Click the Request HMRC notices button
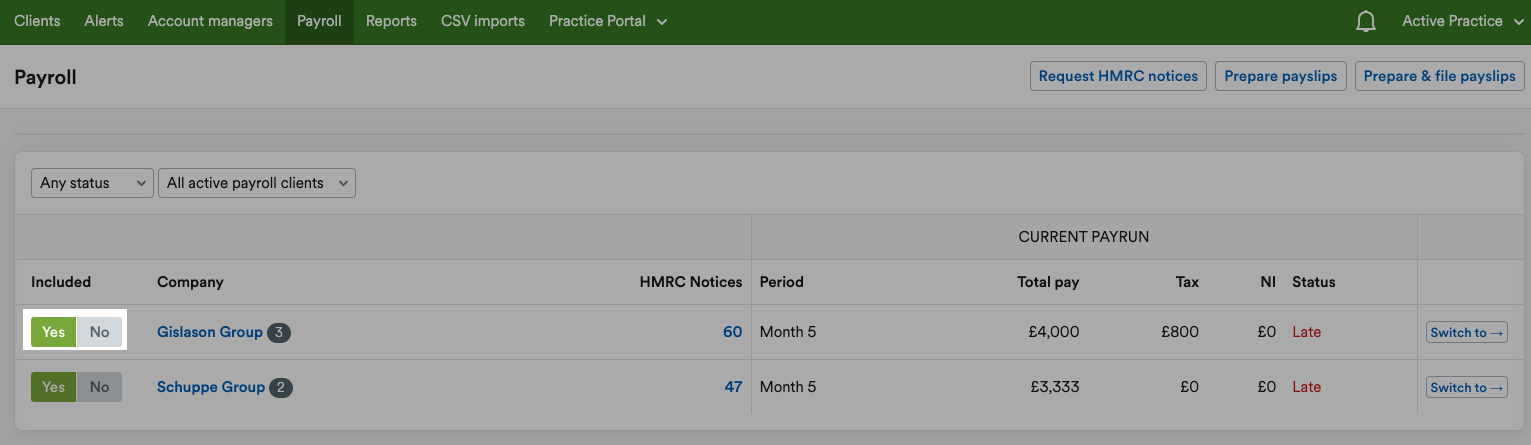 (x=1118, y=76)
